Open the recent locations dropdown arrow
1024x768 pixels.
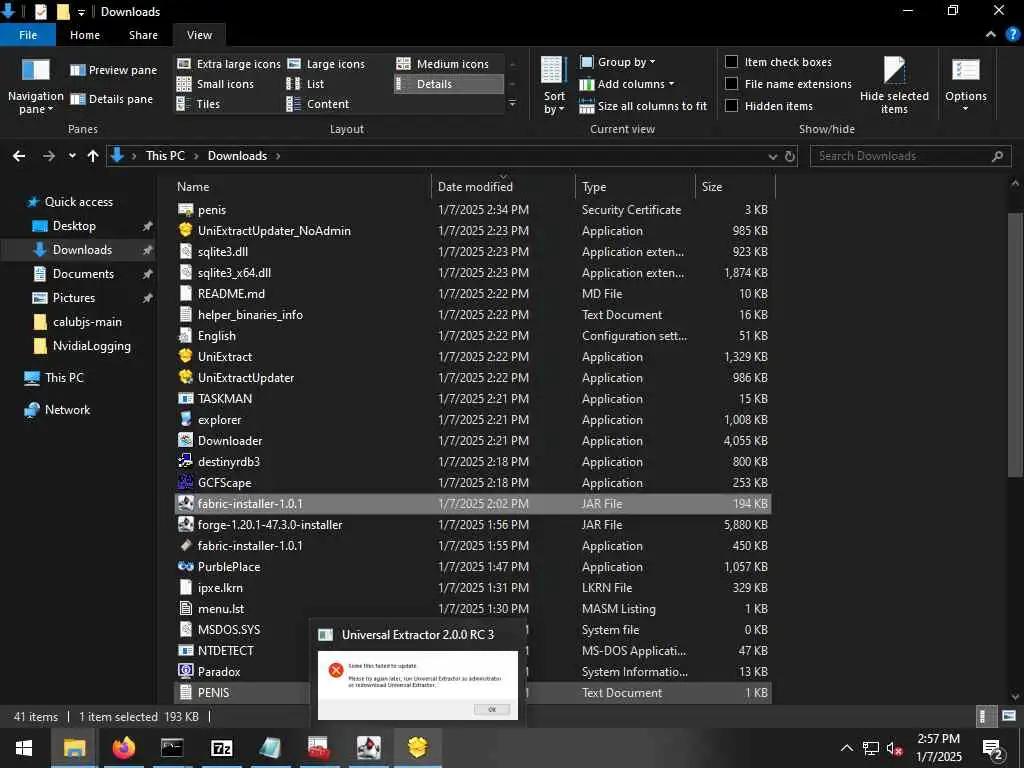pos(72,156)
